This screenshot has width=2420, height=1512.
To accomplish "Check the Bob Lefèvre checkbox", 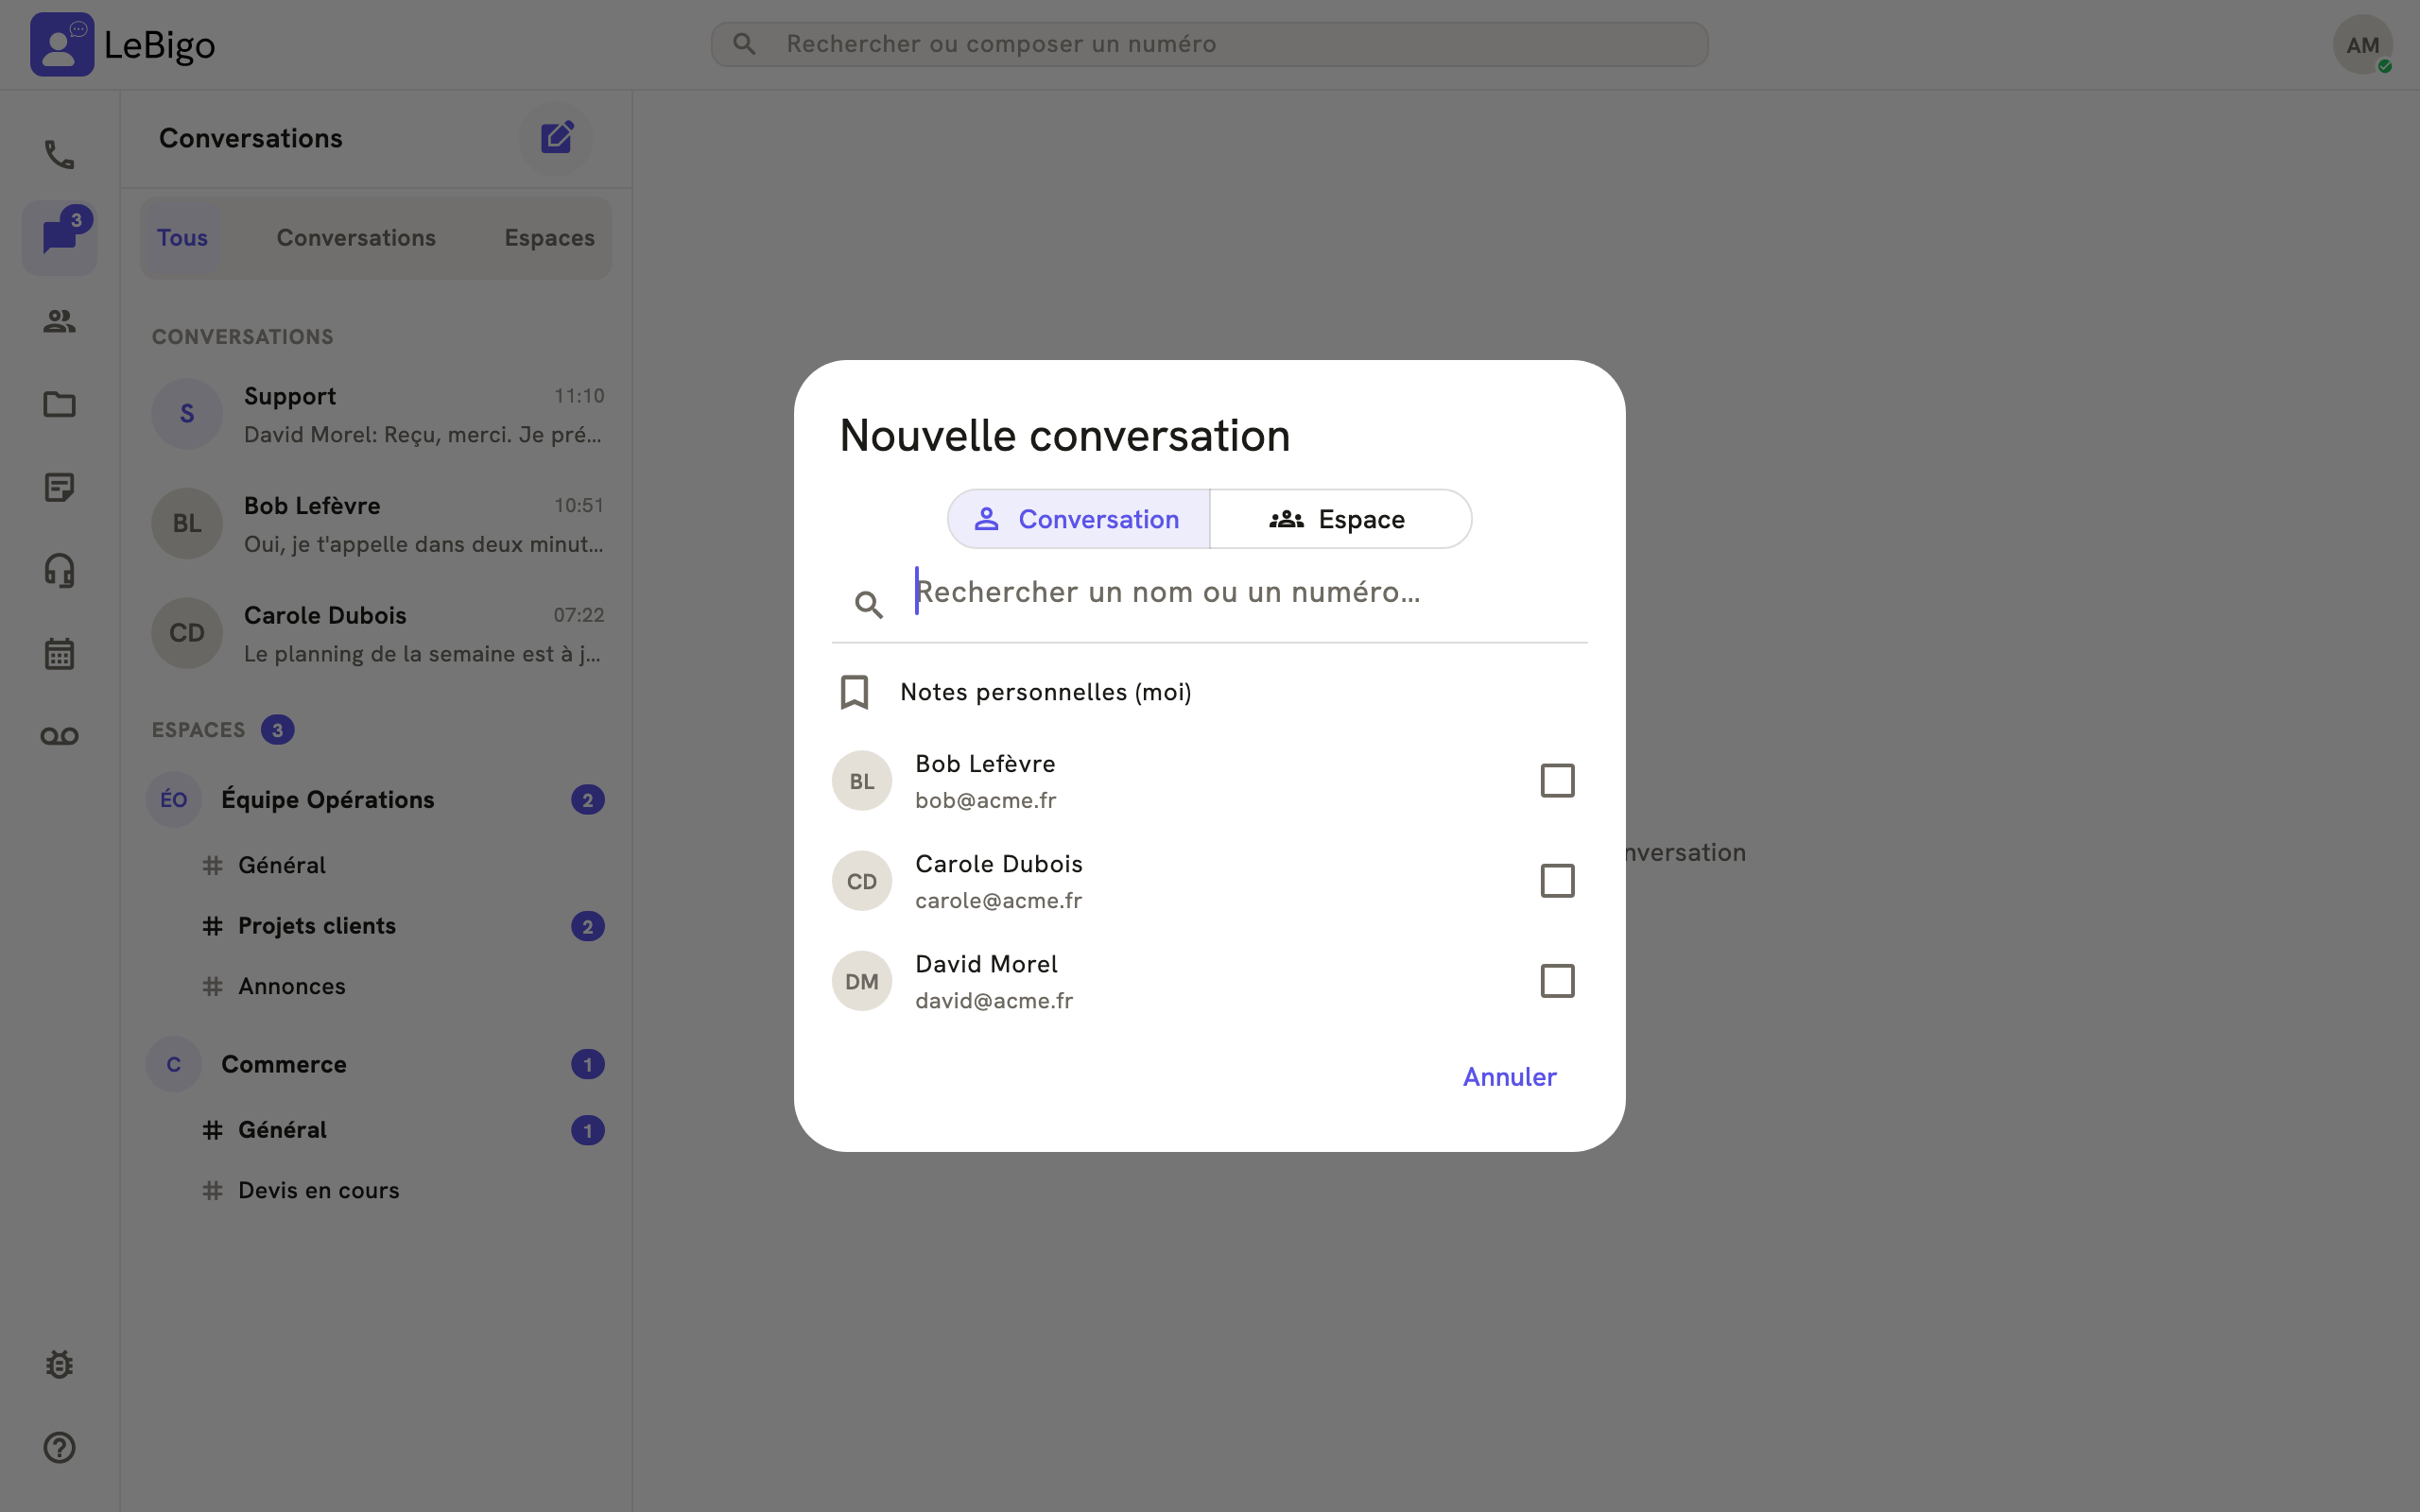I will [x=1557, y=780].
